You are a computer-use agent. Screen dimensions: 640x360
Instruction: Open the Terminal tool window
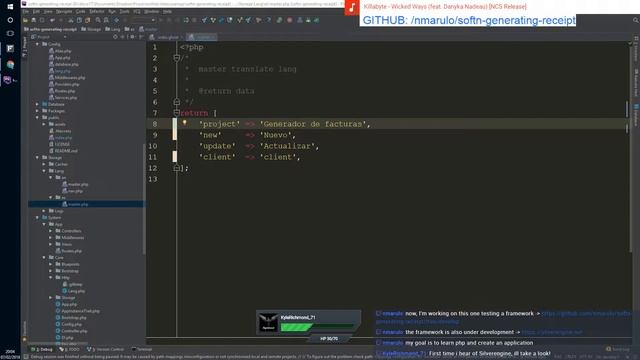(x=142, y=349)
